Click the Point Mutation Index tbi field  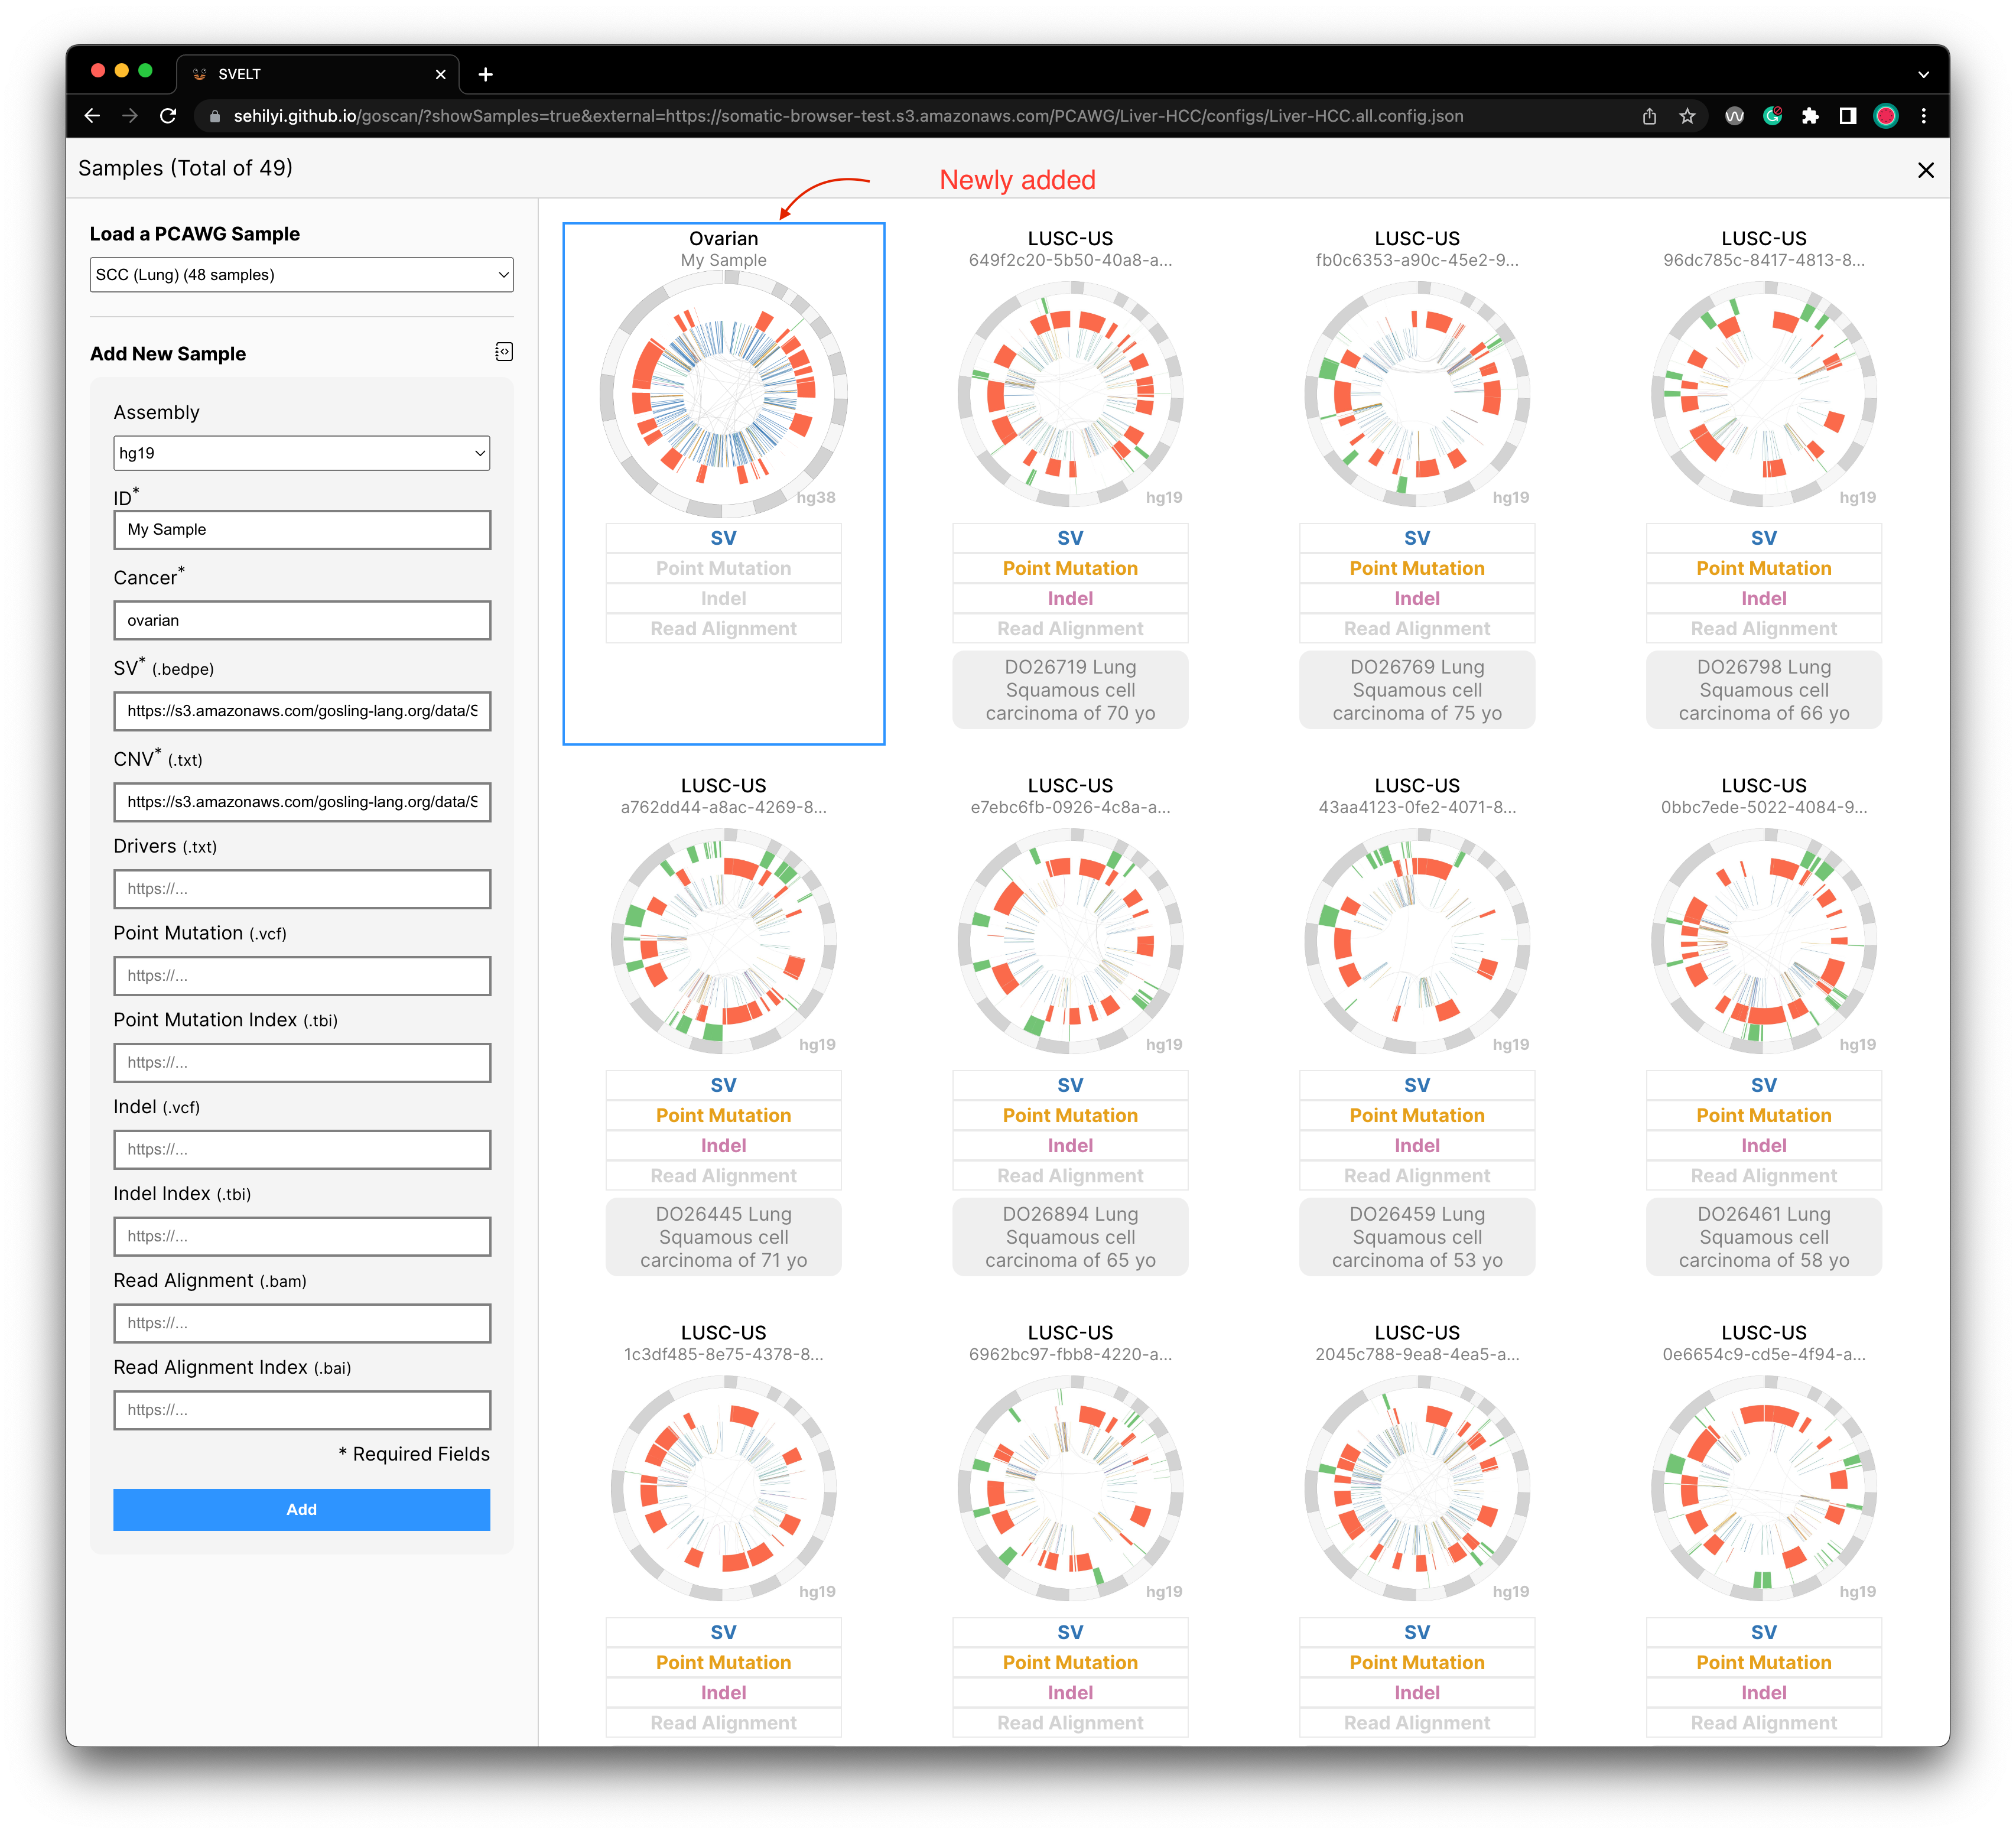click(x=302, y=1063)
